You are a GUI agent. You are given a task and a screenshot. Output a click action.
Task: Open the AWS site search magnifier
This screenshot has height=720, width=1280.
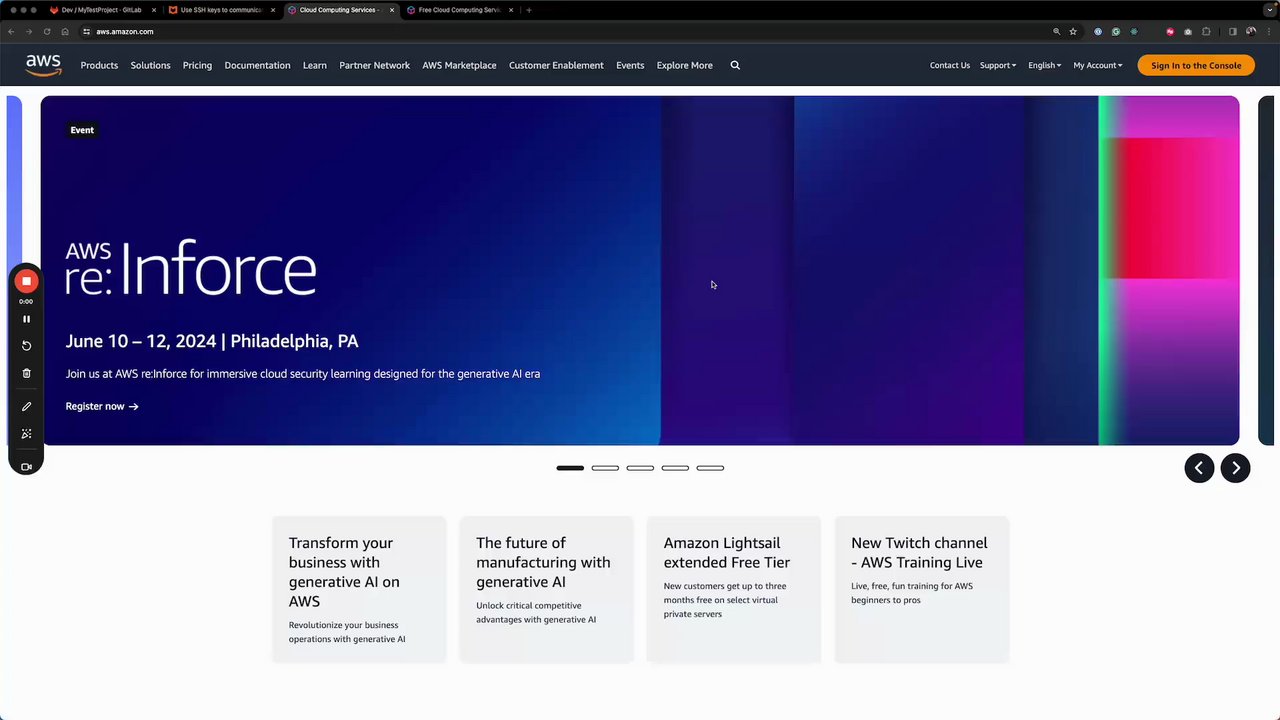735,65
